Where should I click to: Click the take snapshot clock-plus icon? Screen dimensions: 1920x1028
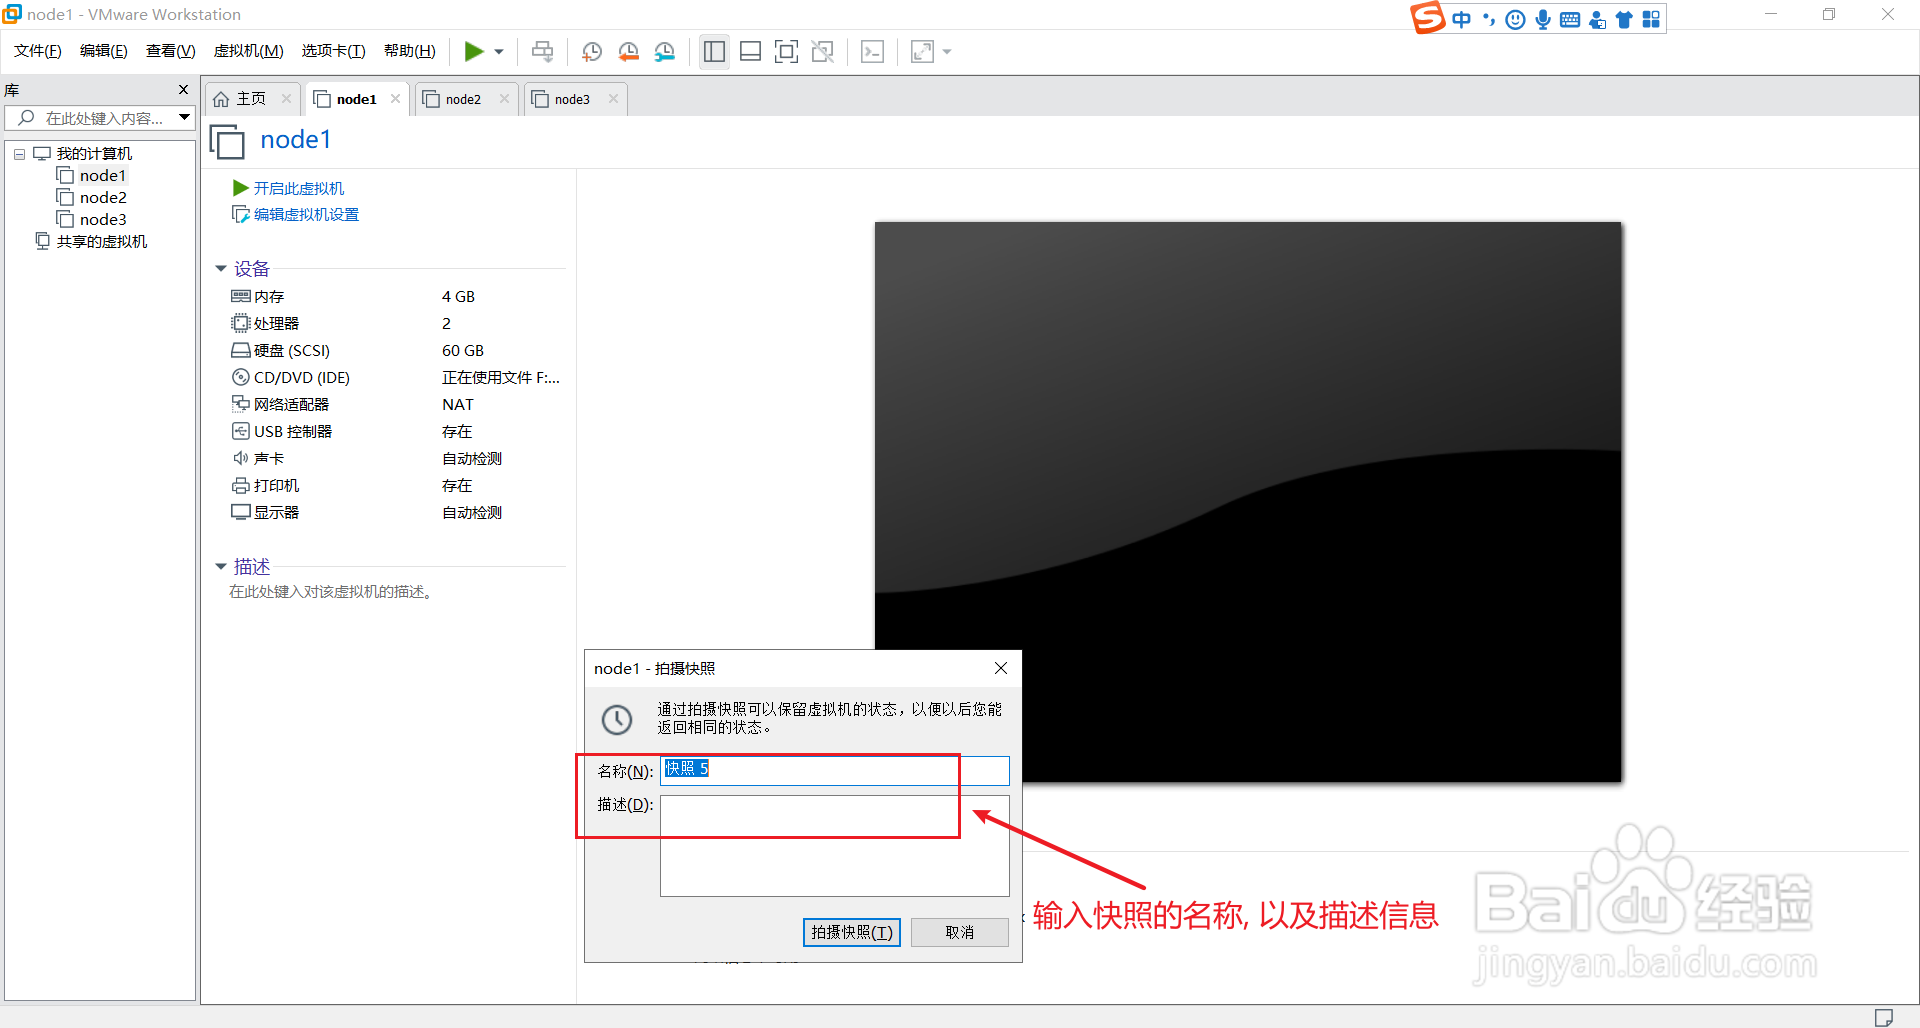[x=592, y=52]
